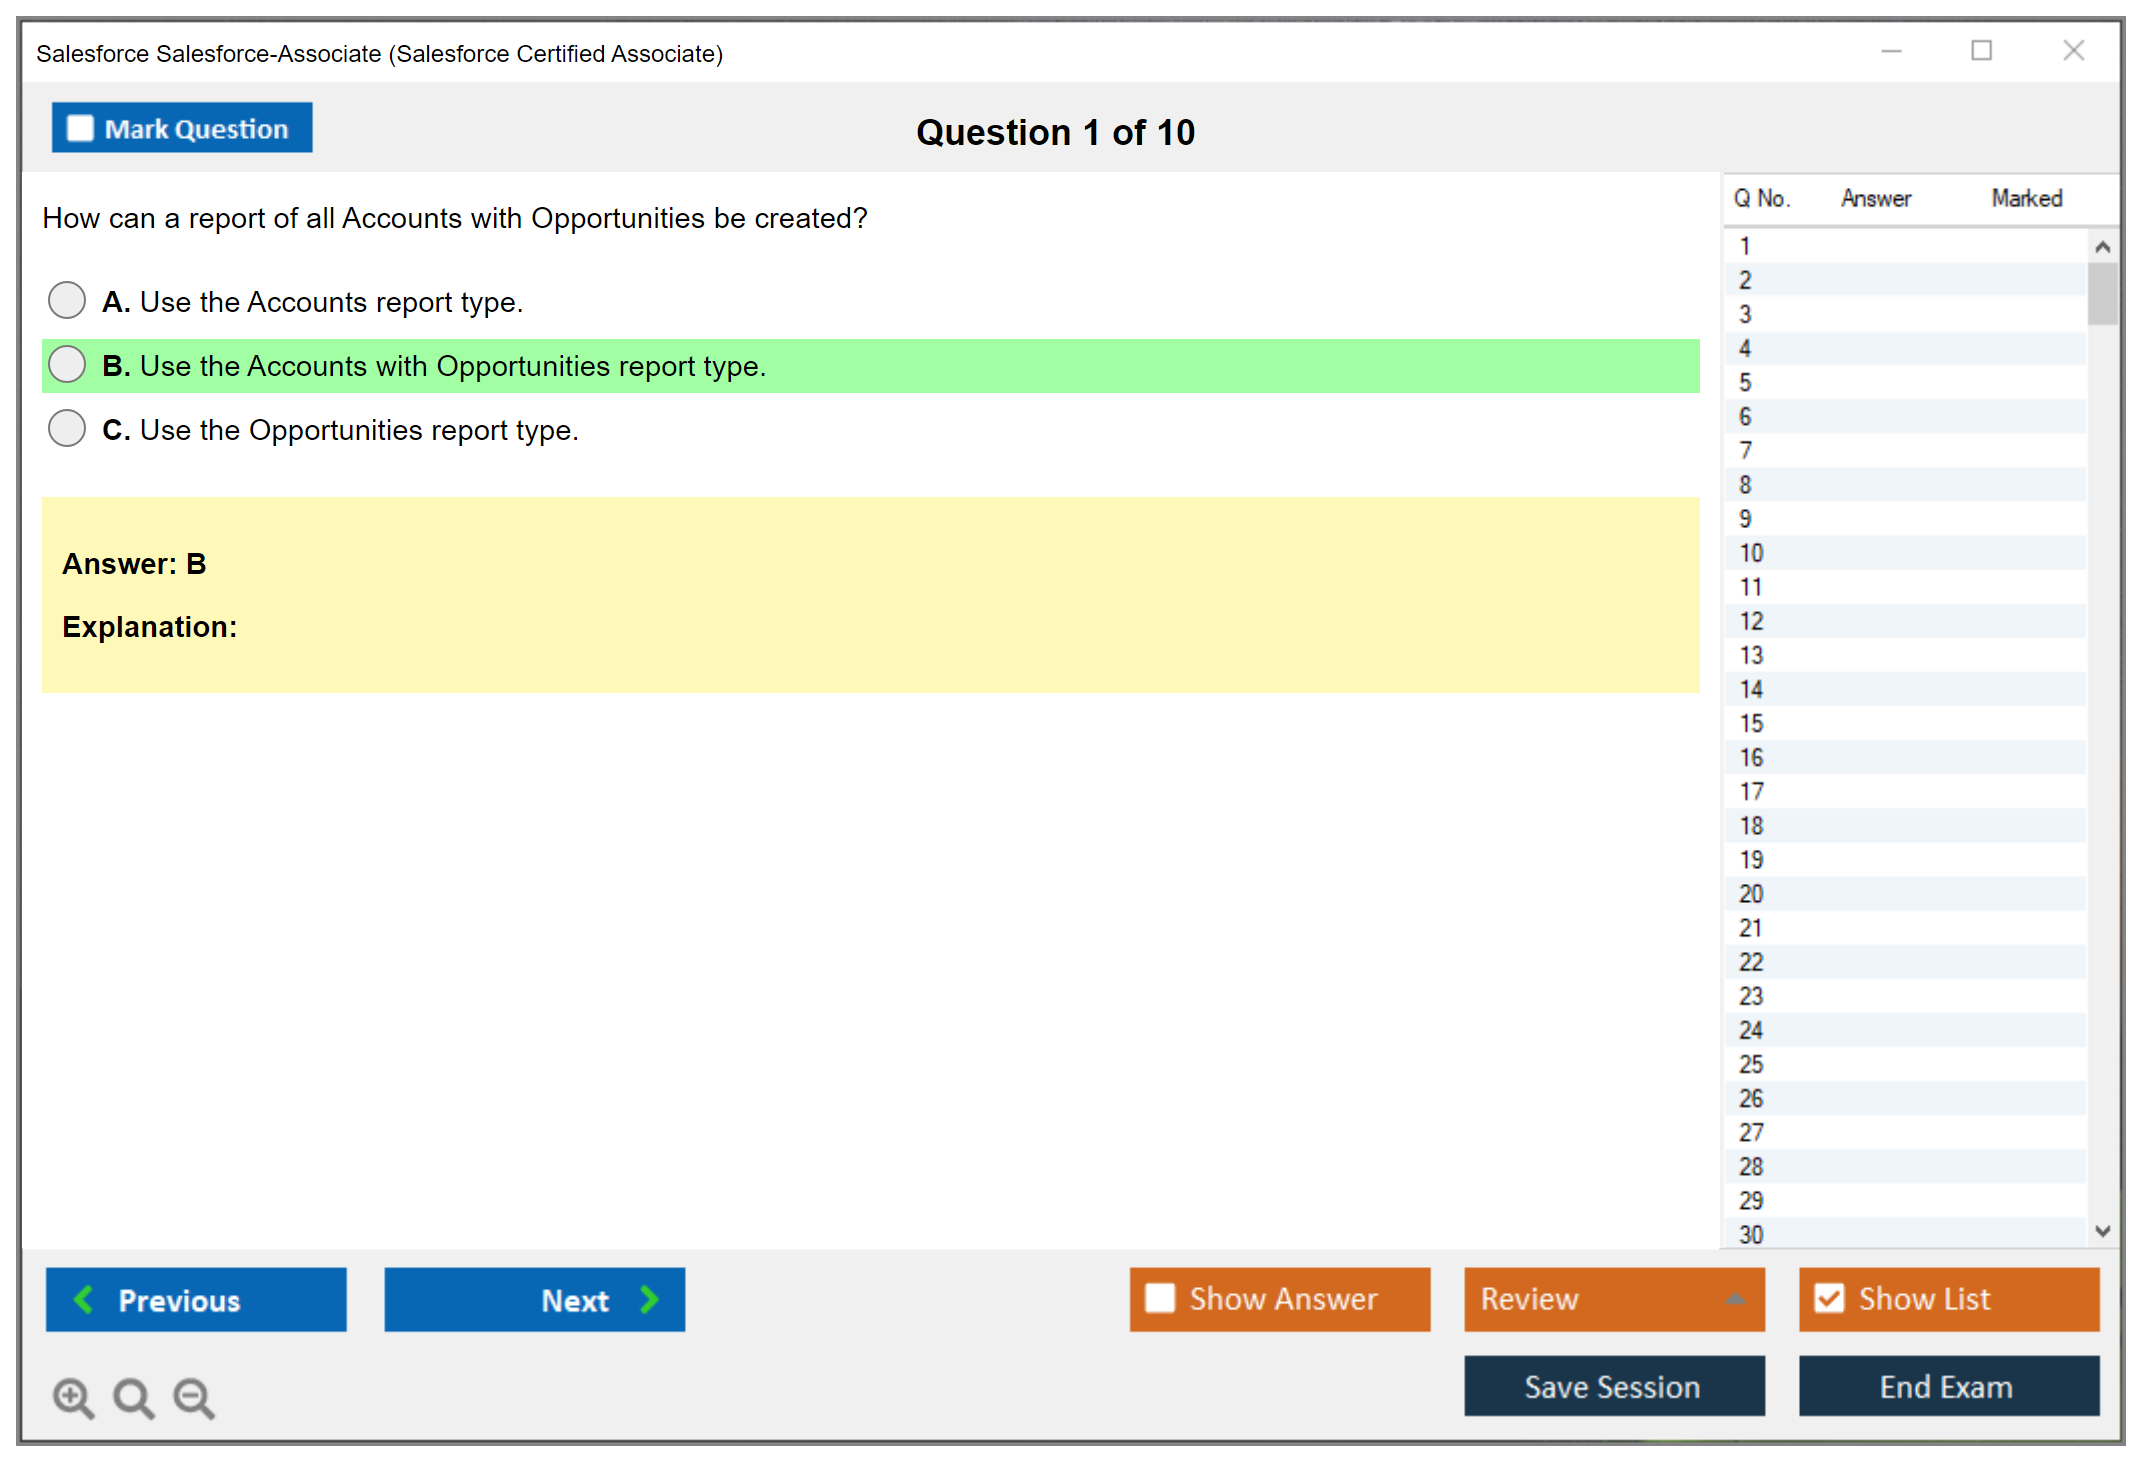
Task: Minimize the exam window
Action: 1891,51
